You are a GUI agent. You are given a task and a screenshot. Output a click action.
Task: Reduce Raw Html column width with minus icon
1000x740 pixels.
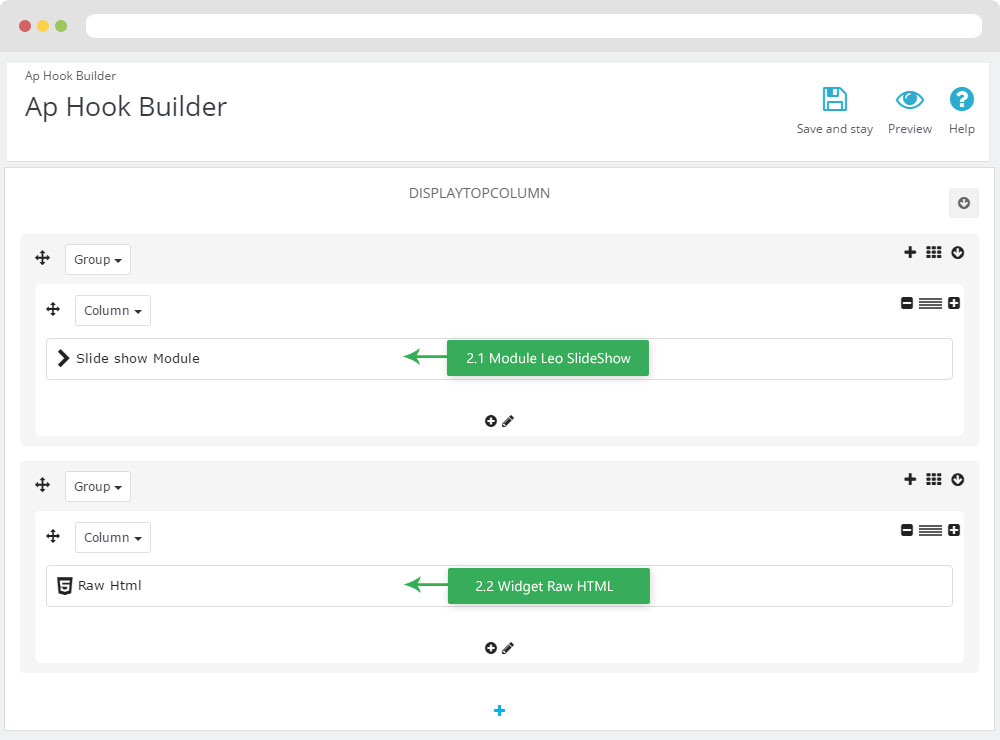(907, 530)
